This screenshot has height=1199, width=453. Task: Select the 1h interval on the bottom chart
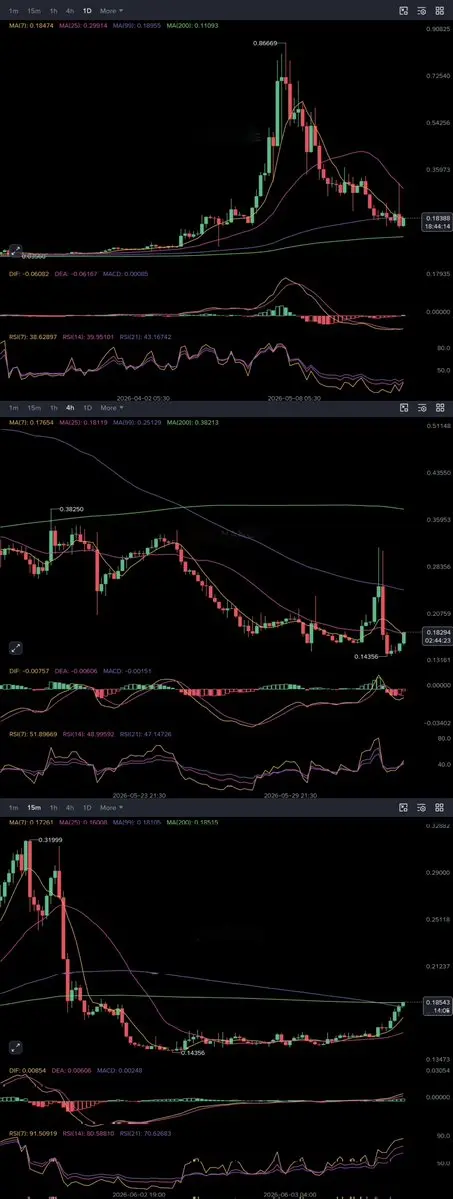(54, 808)
